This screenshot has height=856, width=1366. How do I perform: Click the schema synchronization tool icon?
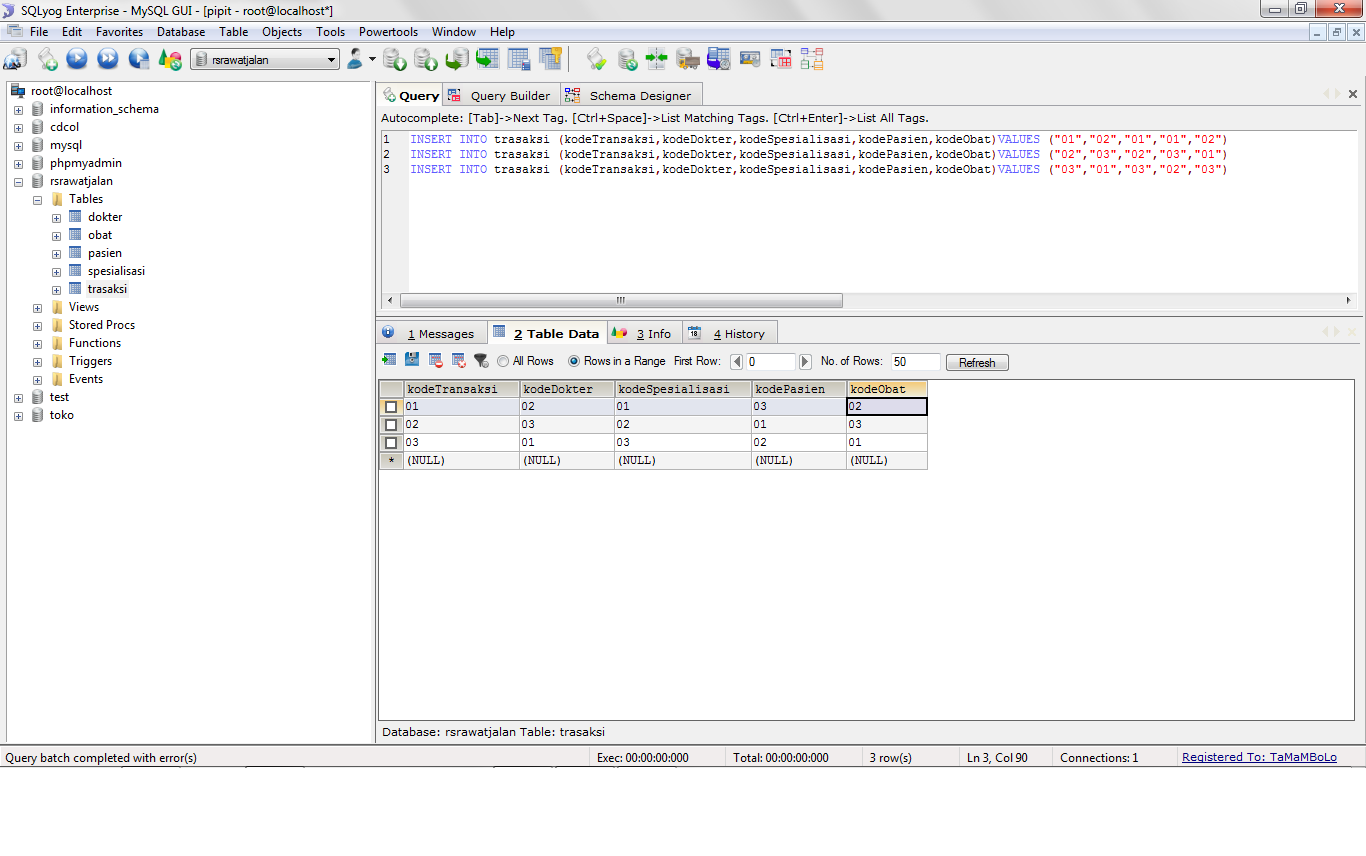(627, 59)
